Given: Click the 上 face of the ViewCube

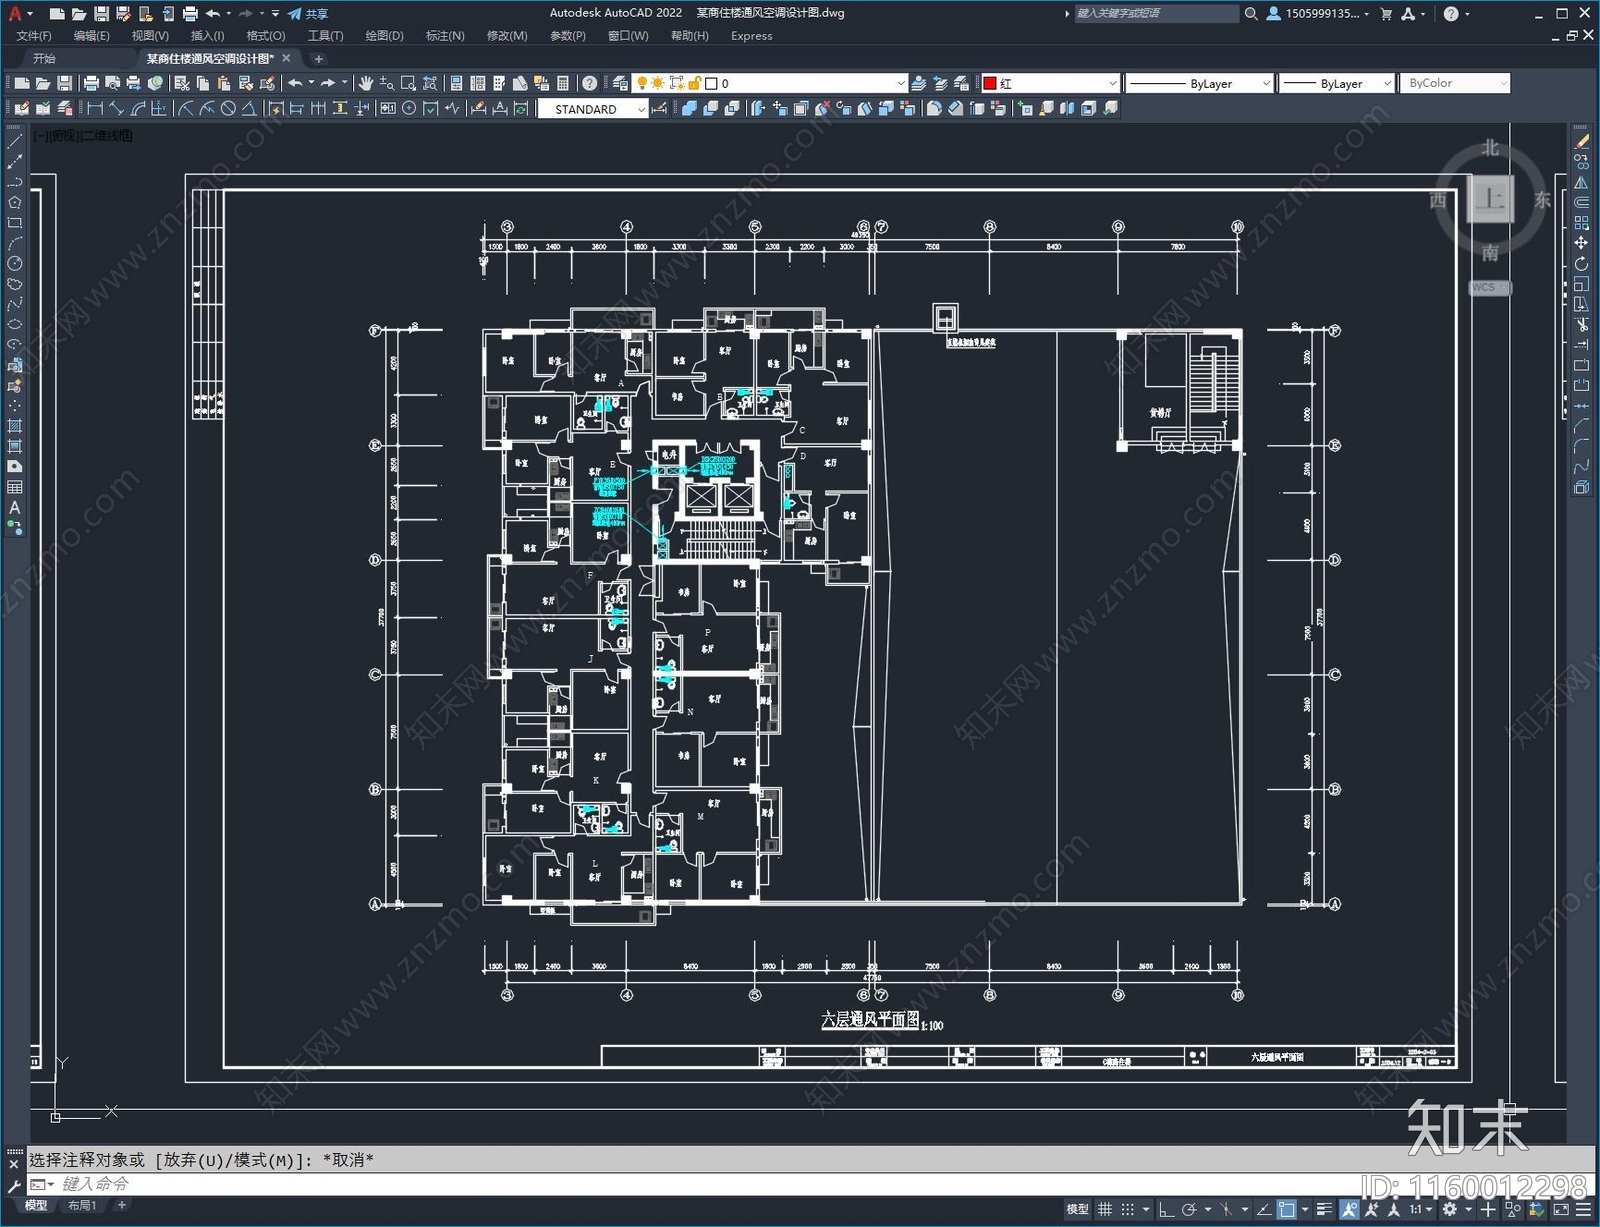Looking at the screenshot, I should click(x=1490, y=199).
